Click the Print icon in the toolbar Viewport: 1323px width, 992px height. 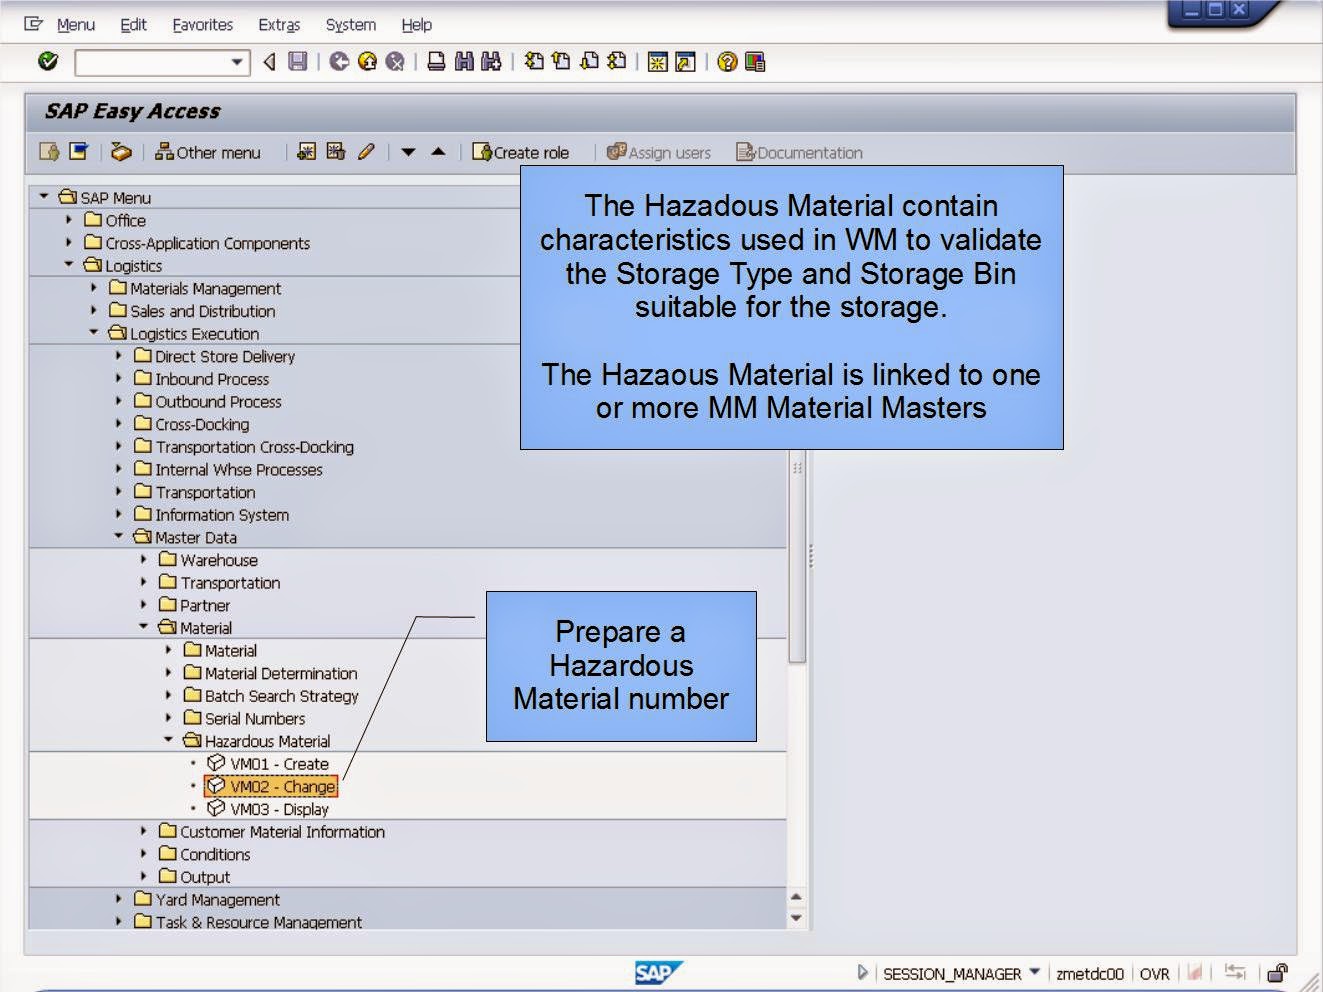[x=436, y=62]
